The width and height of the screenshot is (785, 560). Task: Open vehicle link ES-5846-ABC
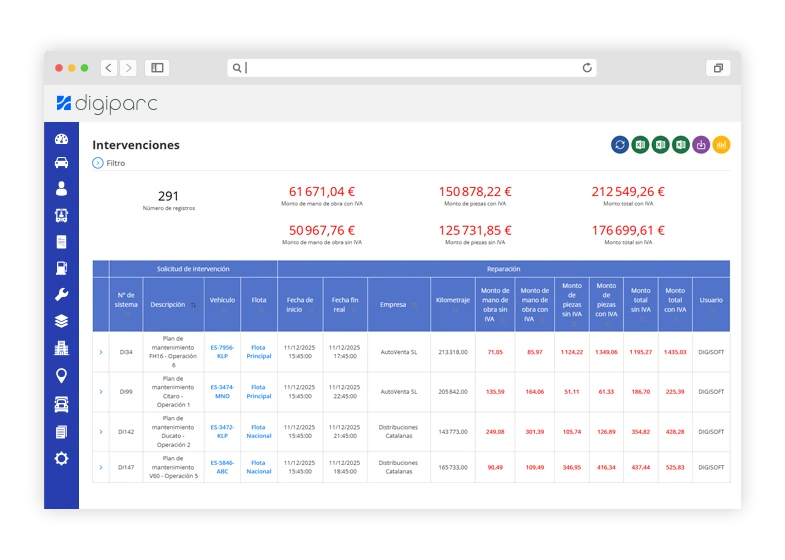tap(222, 467)
